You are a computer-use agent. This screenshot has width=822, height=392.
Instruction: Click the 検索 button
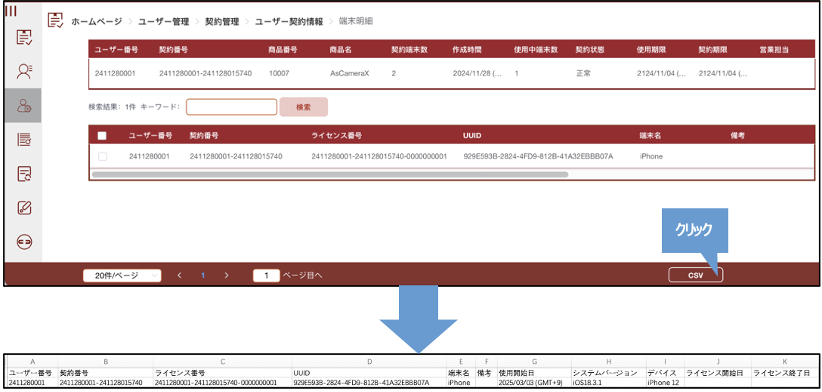(x=304, y=107)
